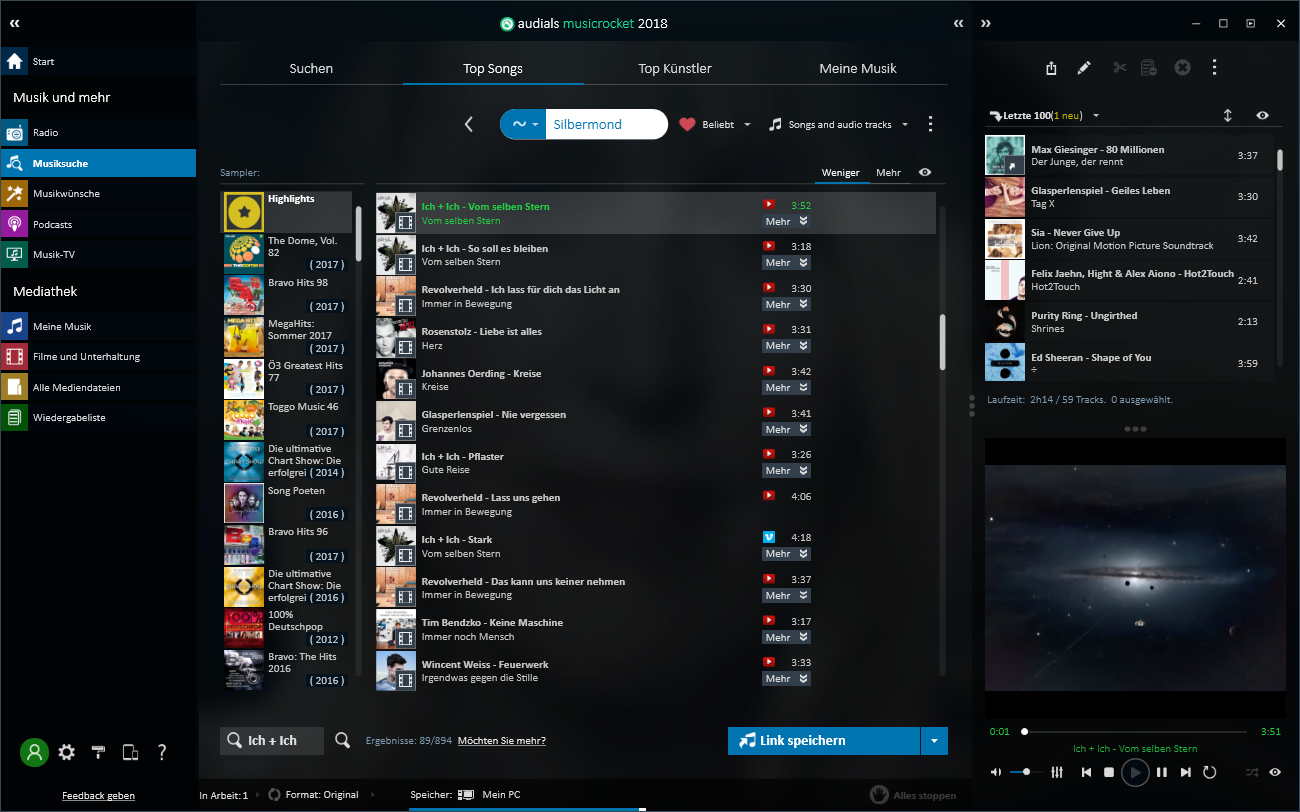
Task: Open the user account icon
Action: coord(34,752)
